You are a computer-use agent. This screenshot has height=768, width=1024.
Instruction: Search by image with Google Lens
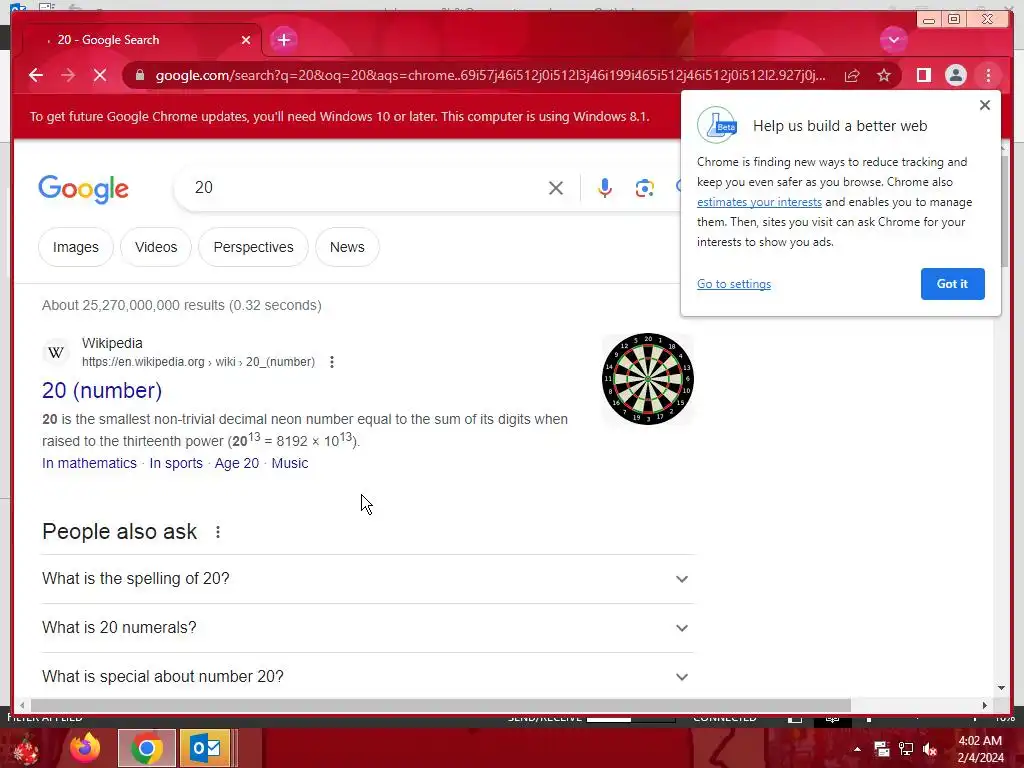(x=645, y=188)
